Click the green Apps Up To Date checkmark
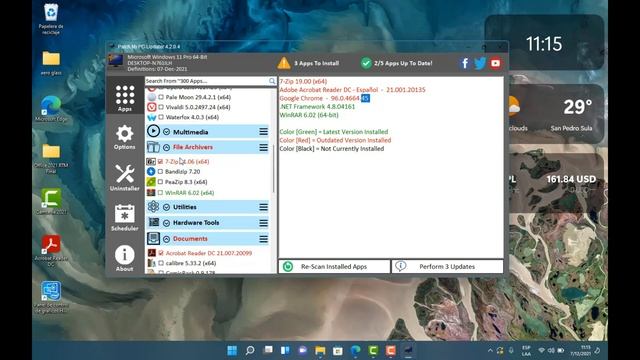This screenshot has width=640, height=360. click(366, 63)
